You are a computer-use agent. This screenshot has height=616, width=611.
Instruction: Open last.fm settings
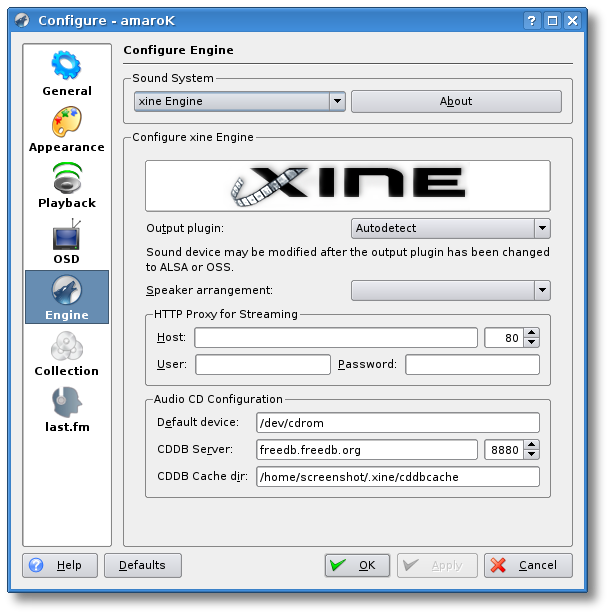pos(67,404)
